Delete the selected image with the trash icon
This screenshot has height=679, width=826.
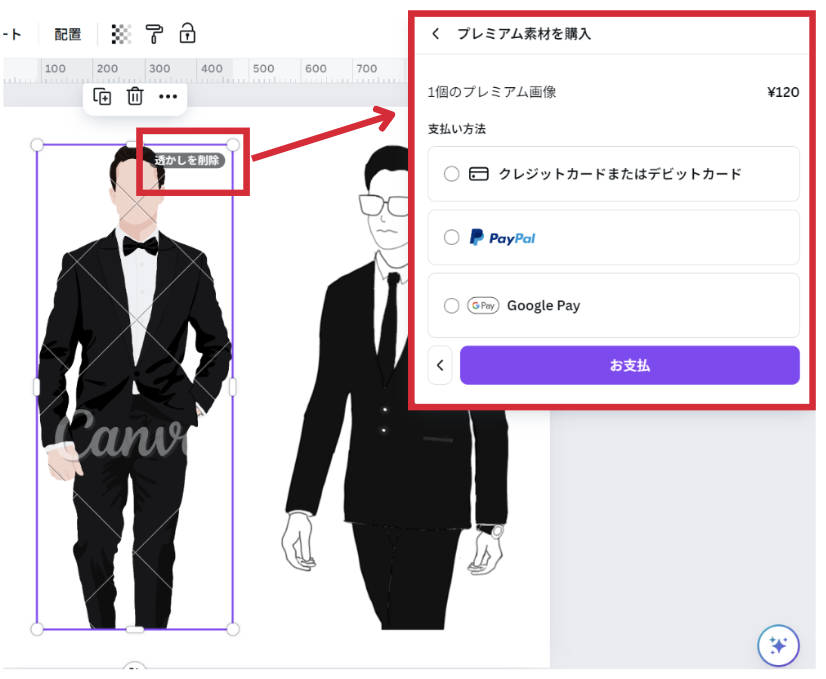pyautogui.click(x=135, y=96)
